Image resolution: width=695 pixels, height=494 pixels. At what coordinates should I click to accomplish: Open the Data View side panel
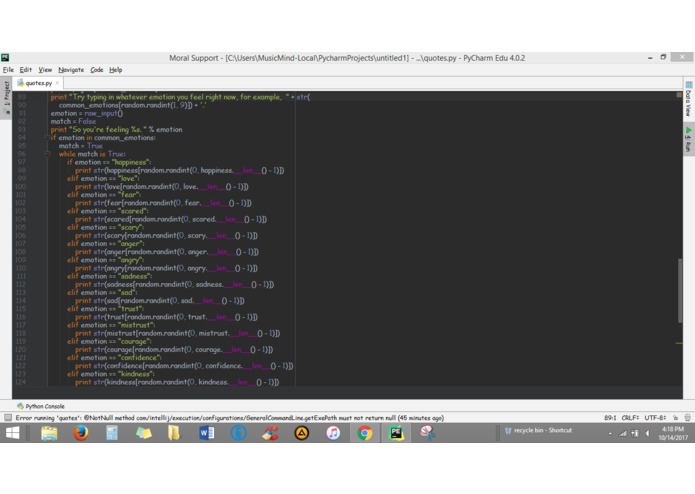point(688,100)
